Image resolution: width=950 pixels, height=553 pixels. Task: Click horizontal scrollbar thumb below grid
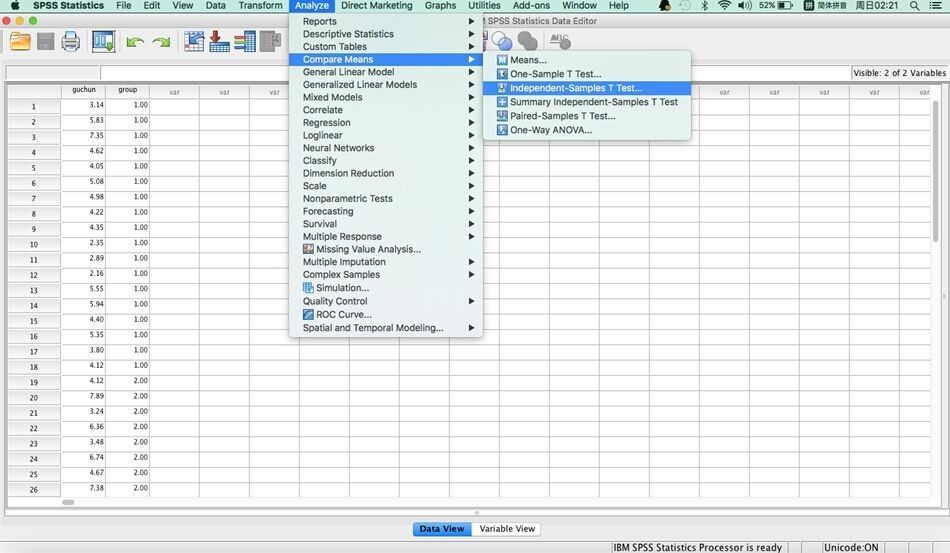coord(68,502)
